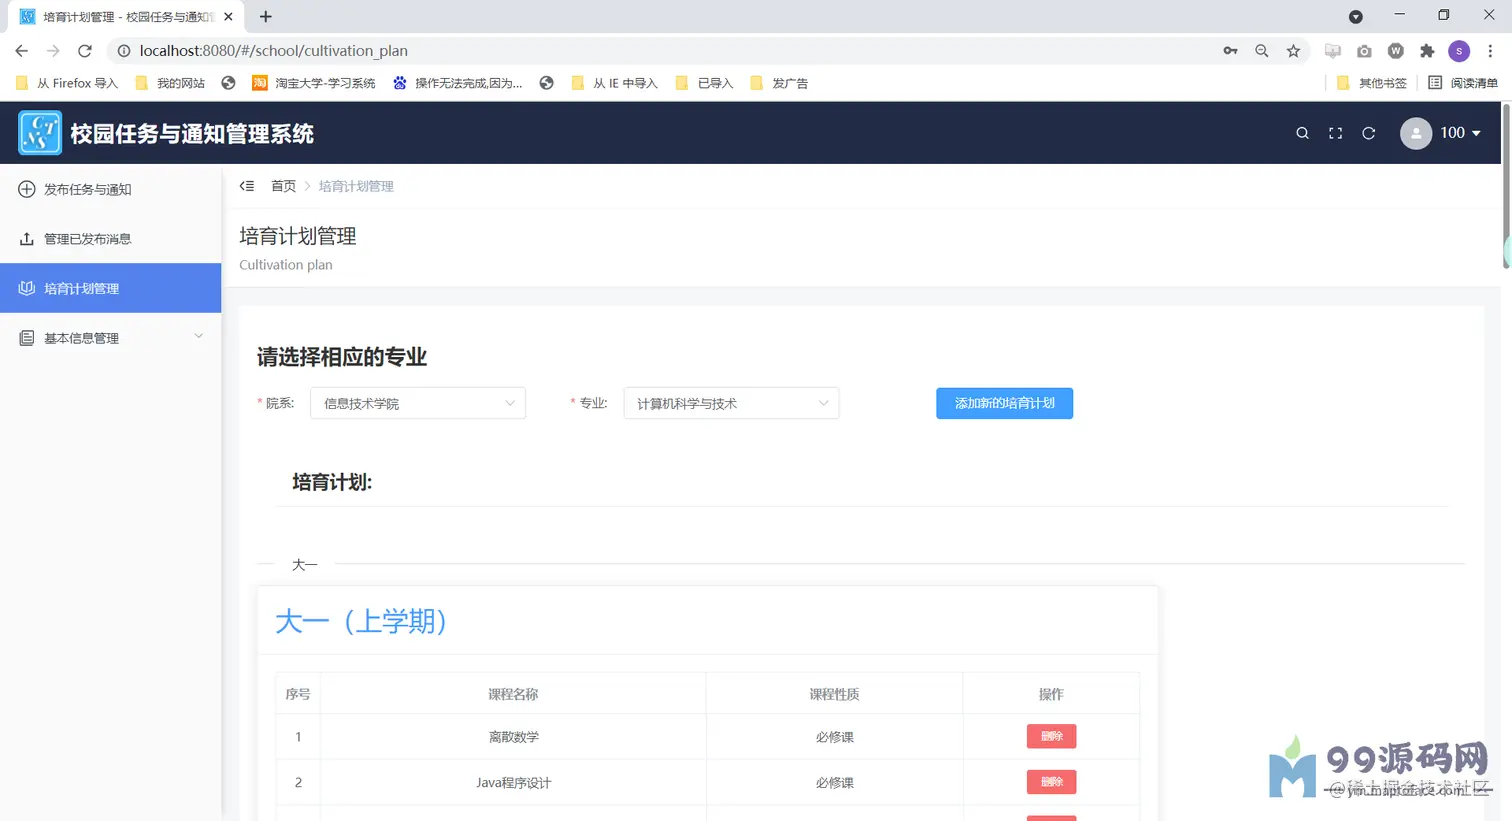Reload the page with browser refresh
Screen dimensions: 1512x821
[85, 51]
